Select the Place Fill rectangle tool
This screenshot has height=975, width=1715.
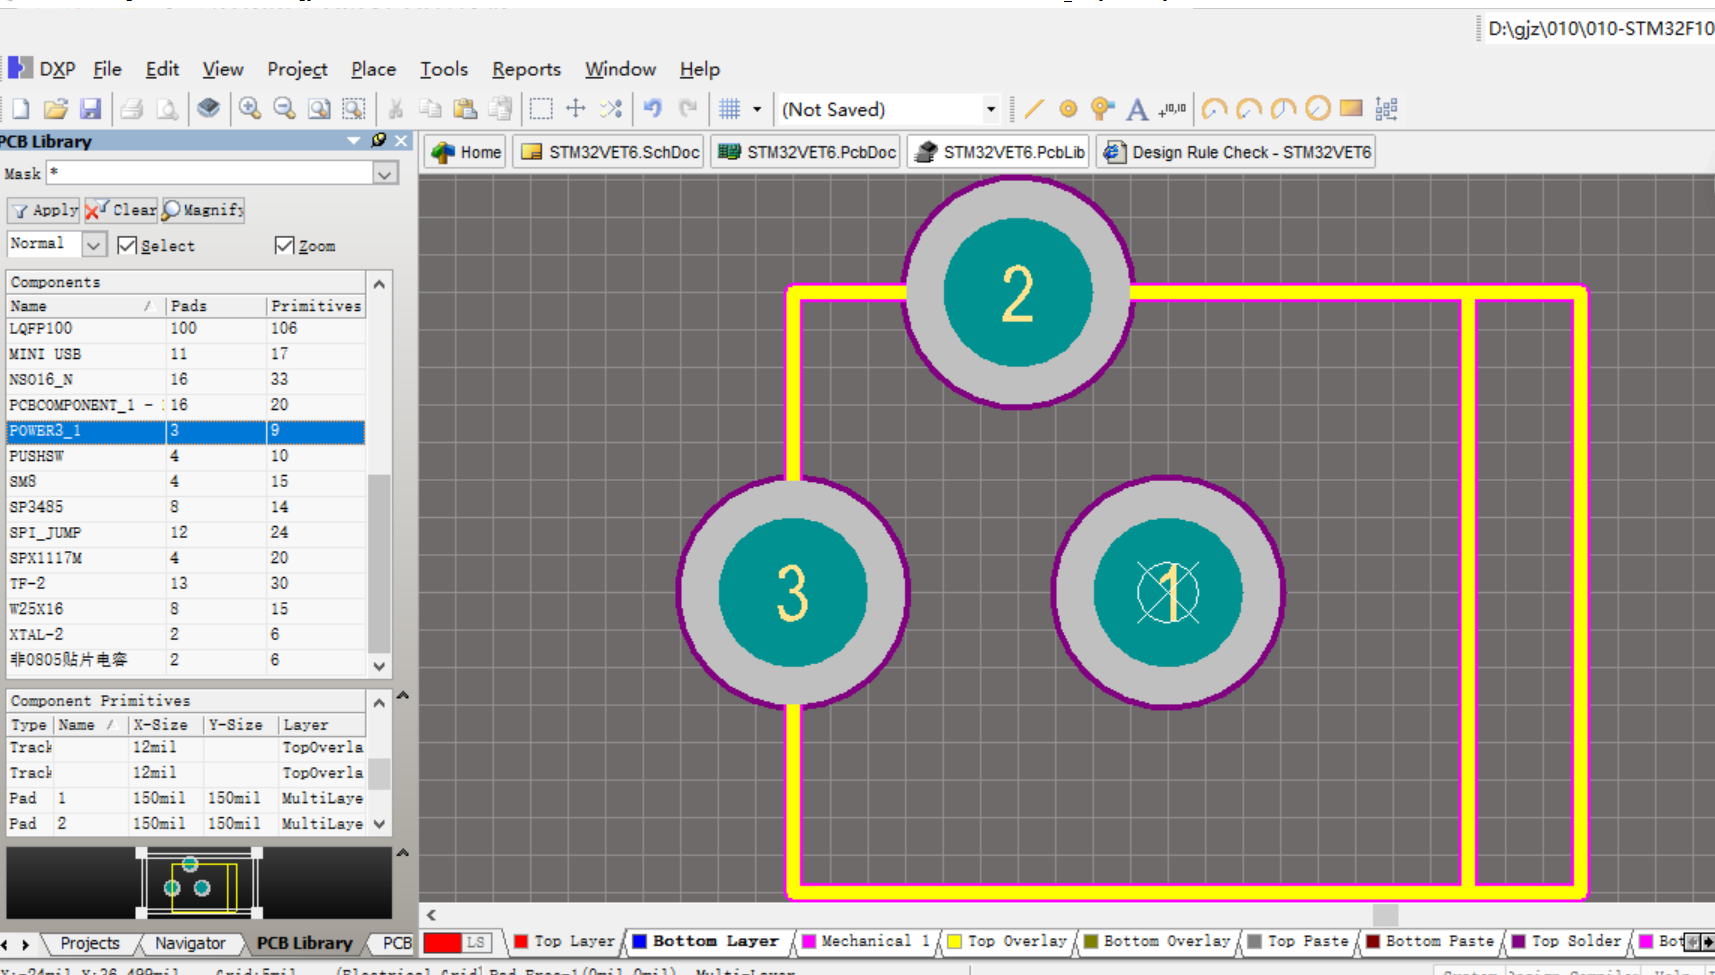1351,108
